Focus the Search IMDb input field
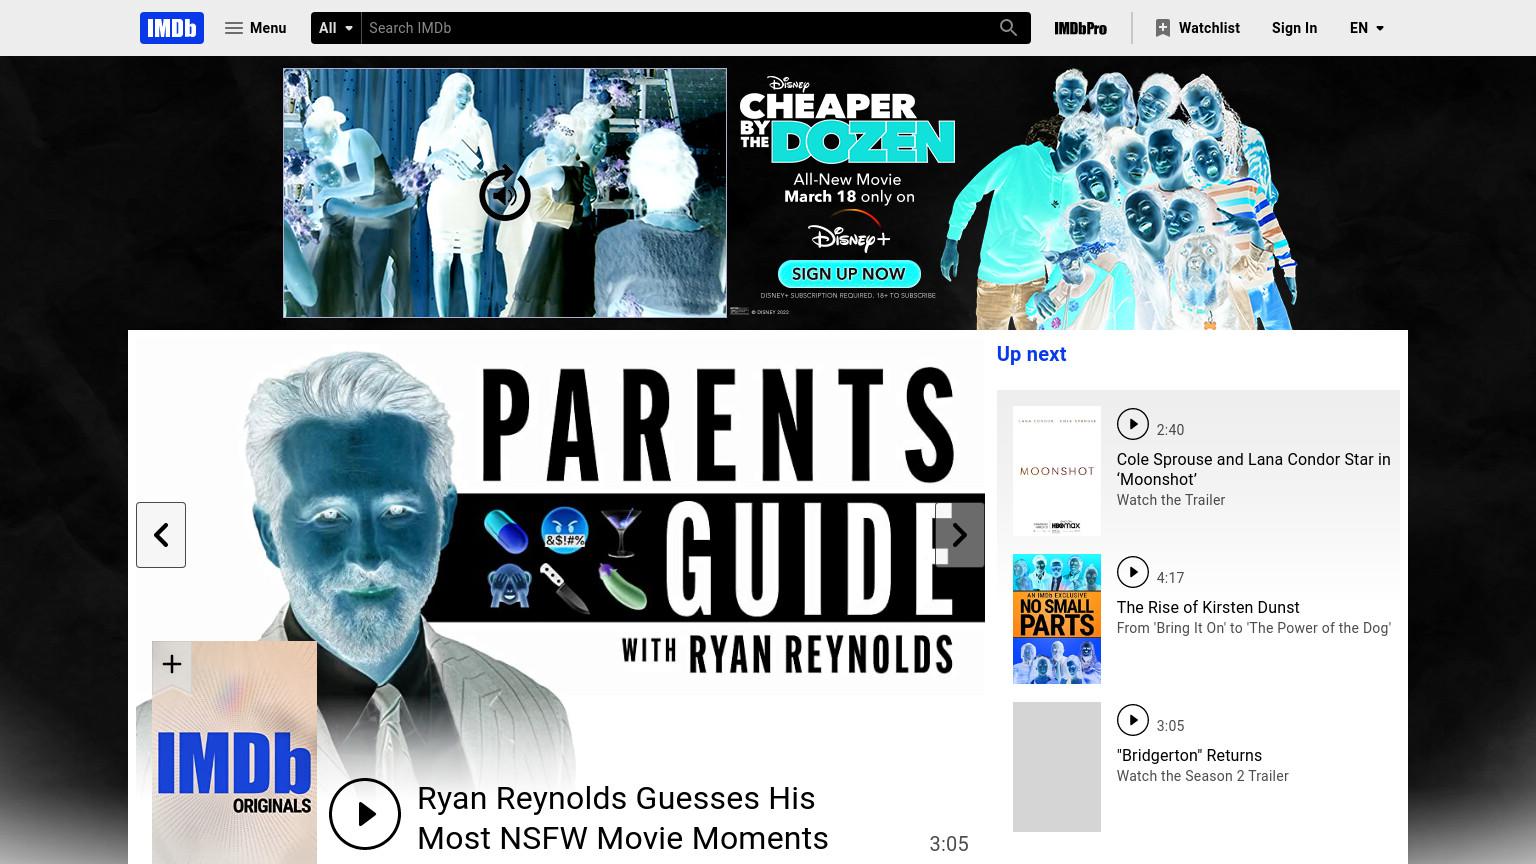1536x864 pixels. (674, 28)
